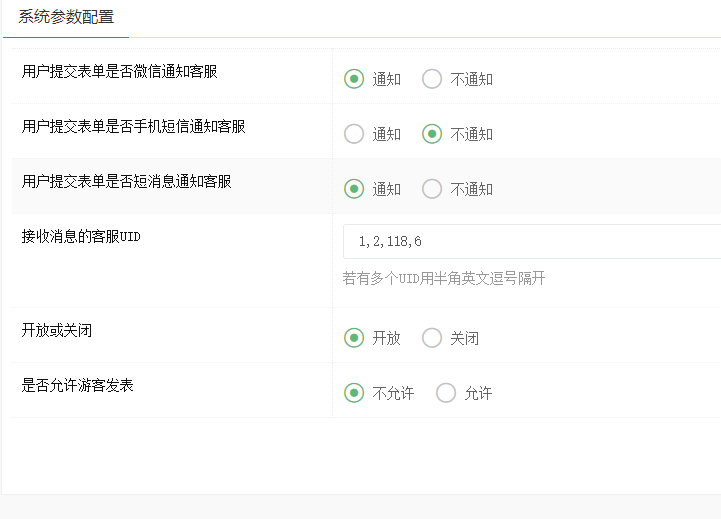Set guest posting to 允许
This screenshot has height=519, width=721.
[x=446, y=393]
